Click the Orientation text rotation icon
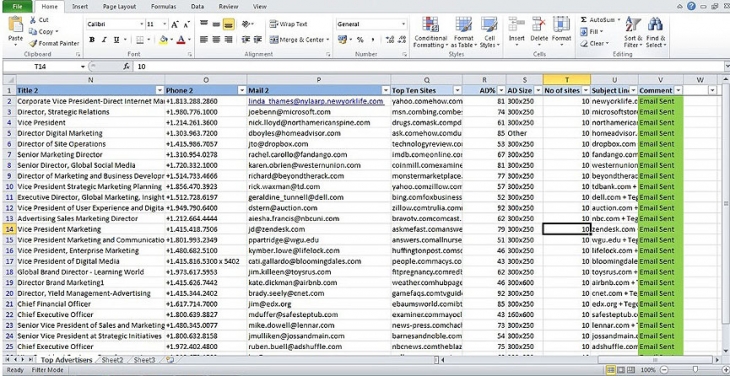 click(x=247, y=24)
